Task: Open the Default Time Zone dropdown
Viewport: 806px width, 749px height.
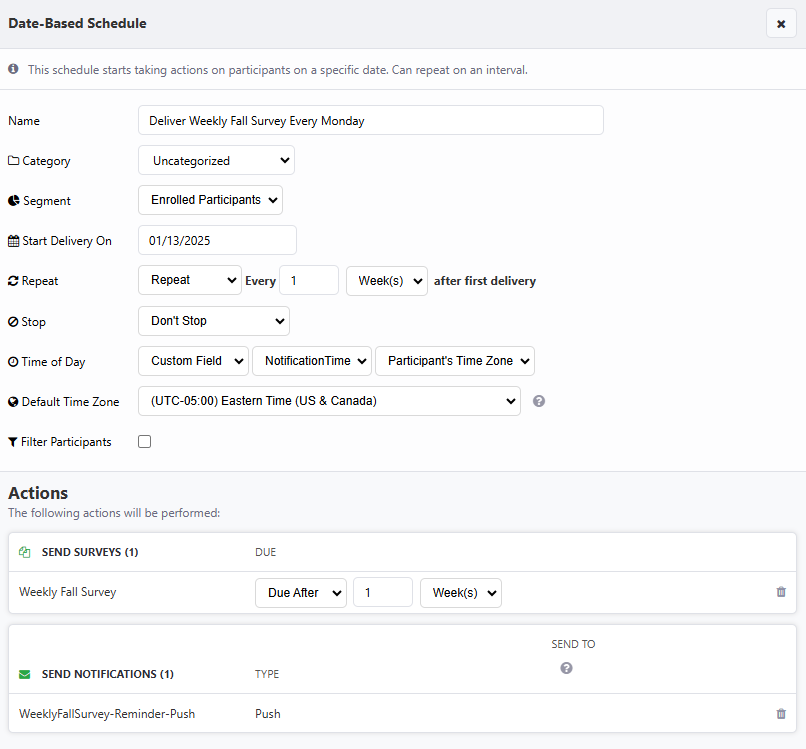Action: coord(329,401)
